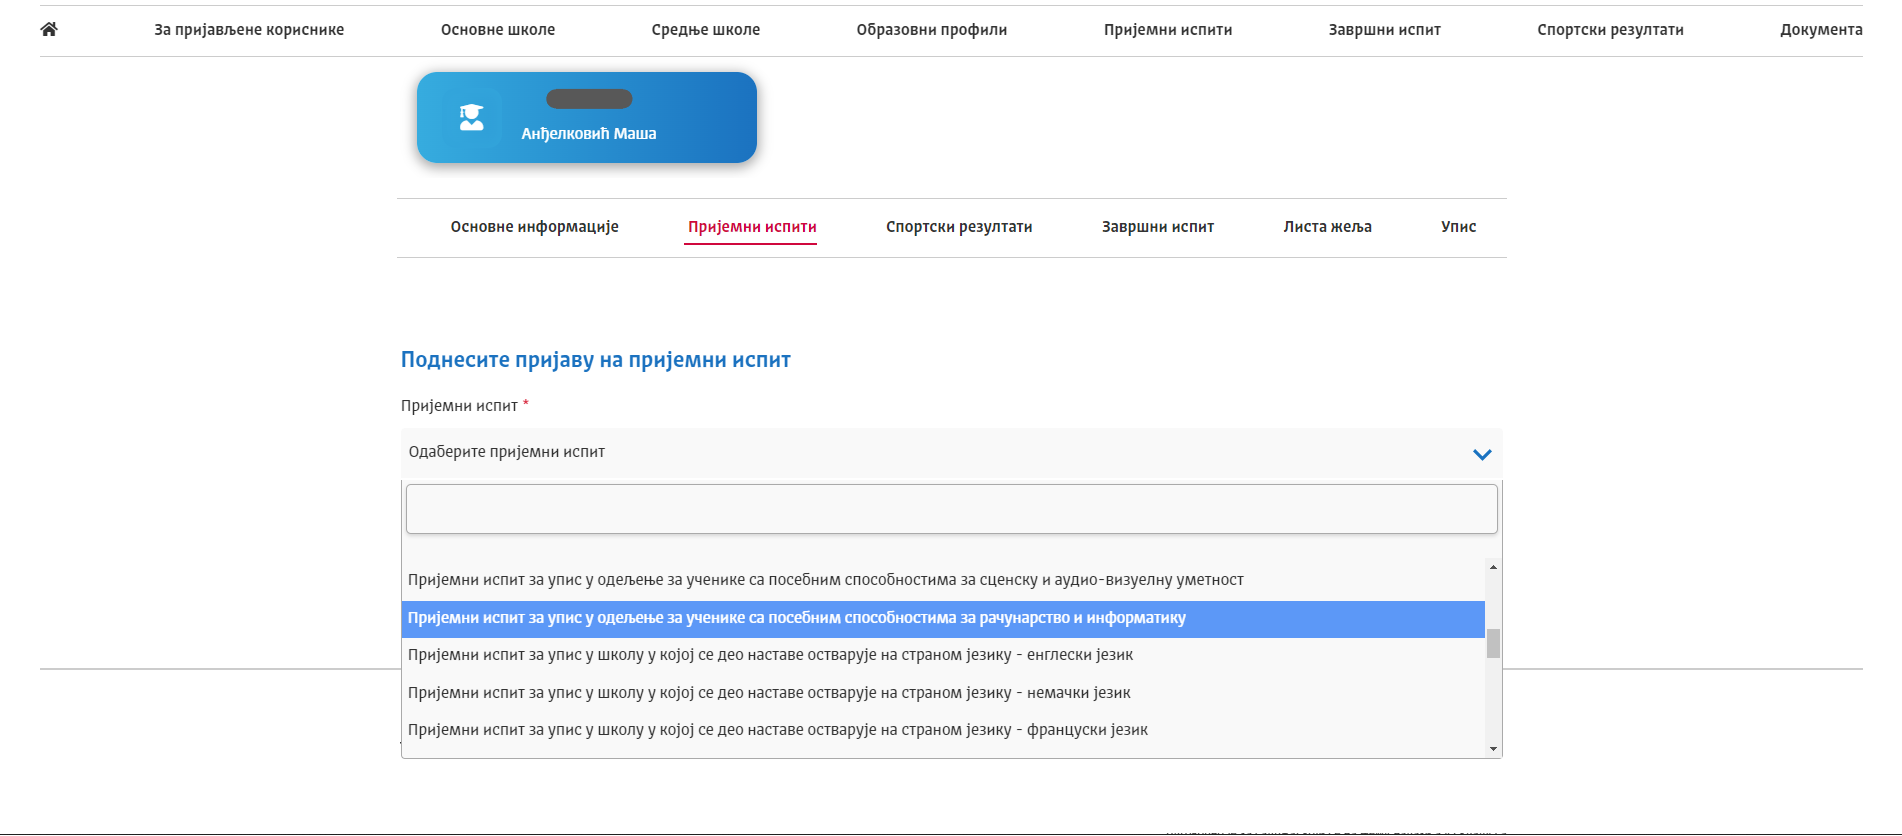Image resolution: width=1902 pixels, height=836 pixels.
Task: Open the Документа menu item
Action: (1821, 30)
